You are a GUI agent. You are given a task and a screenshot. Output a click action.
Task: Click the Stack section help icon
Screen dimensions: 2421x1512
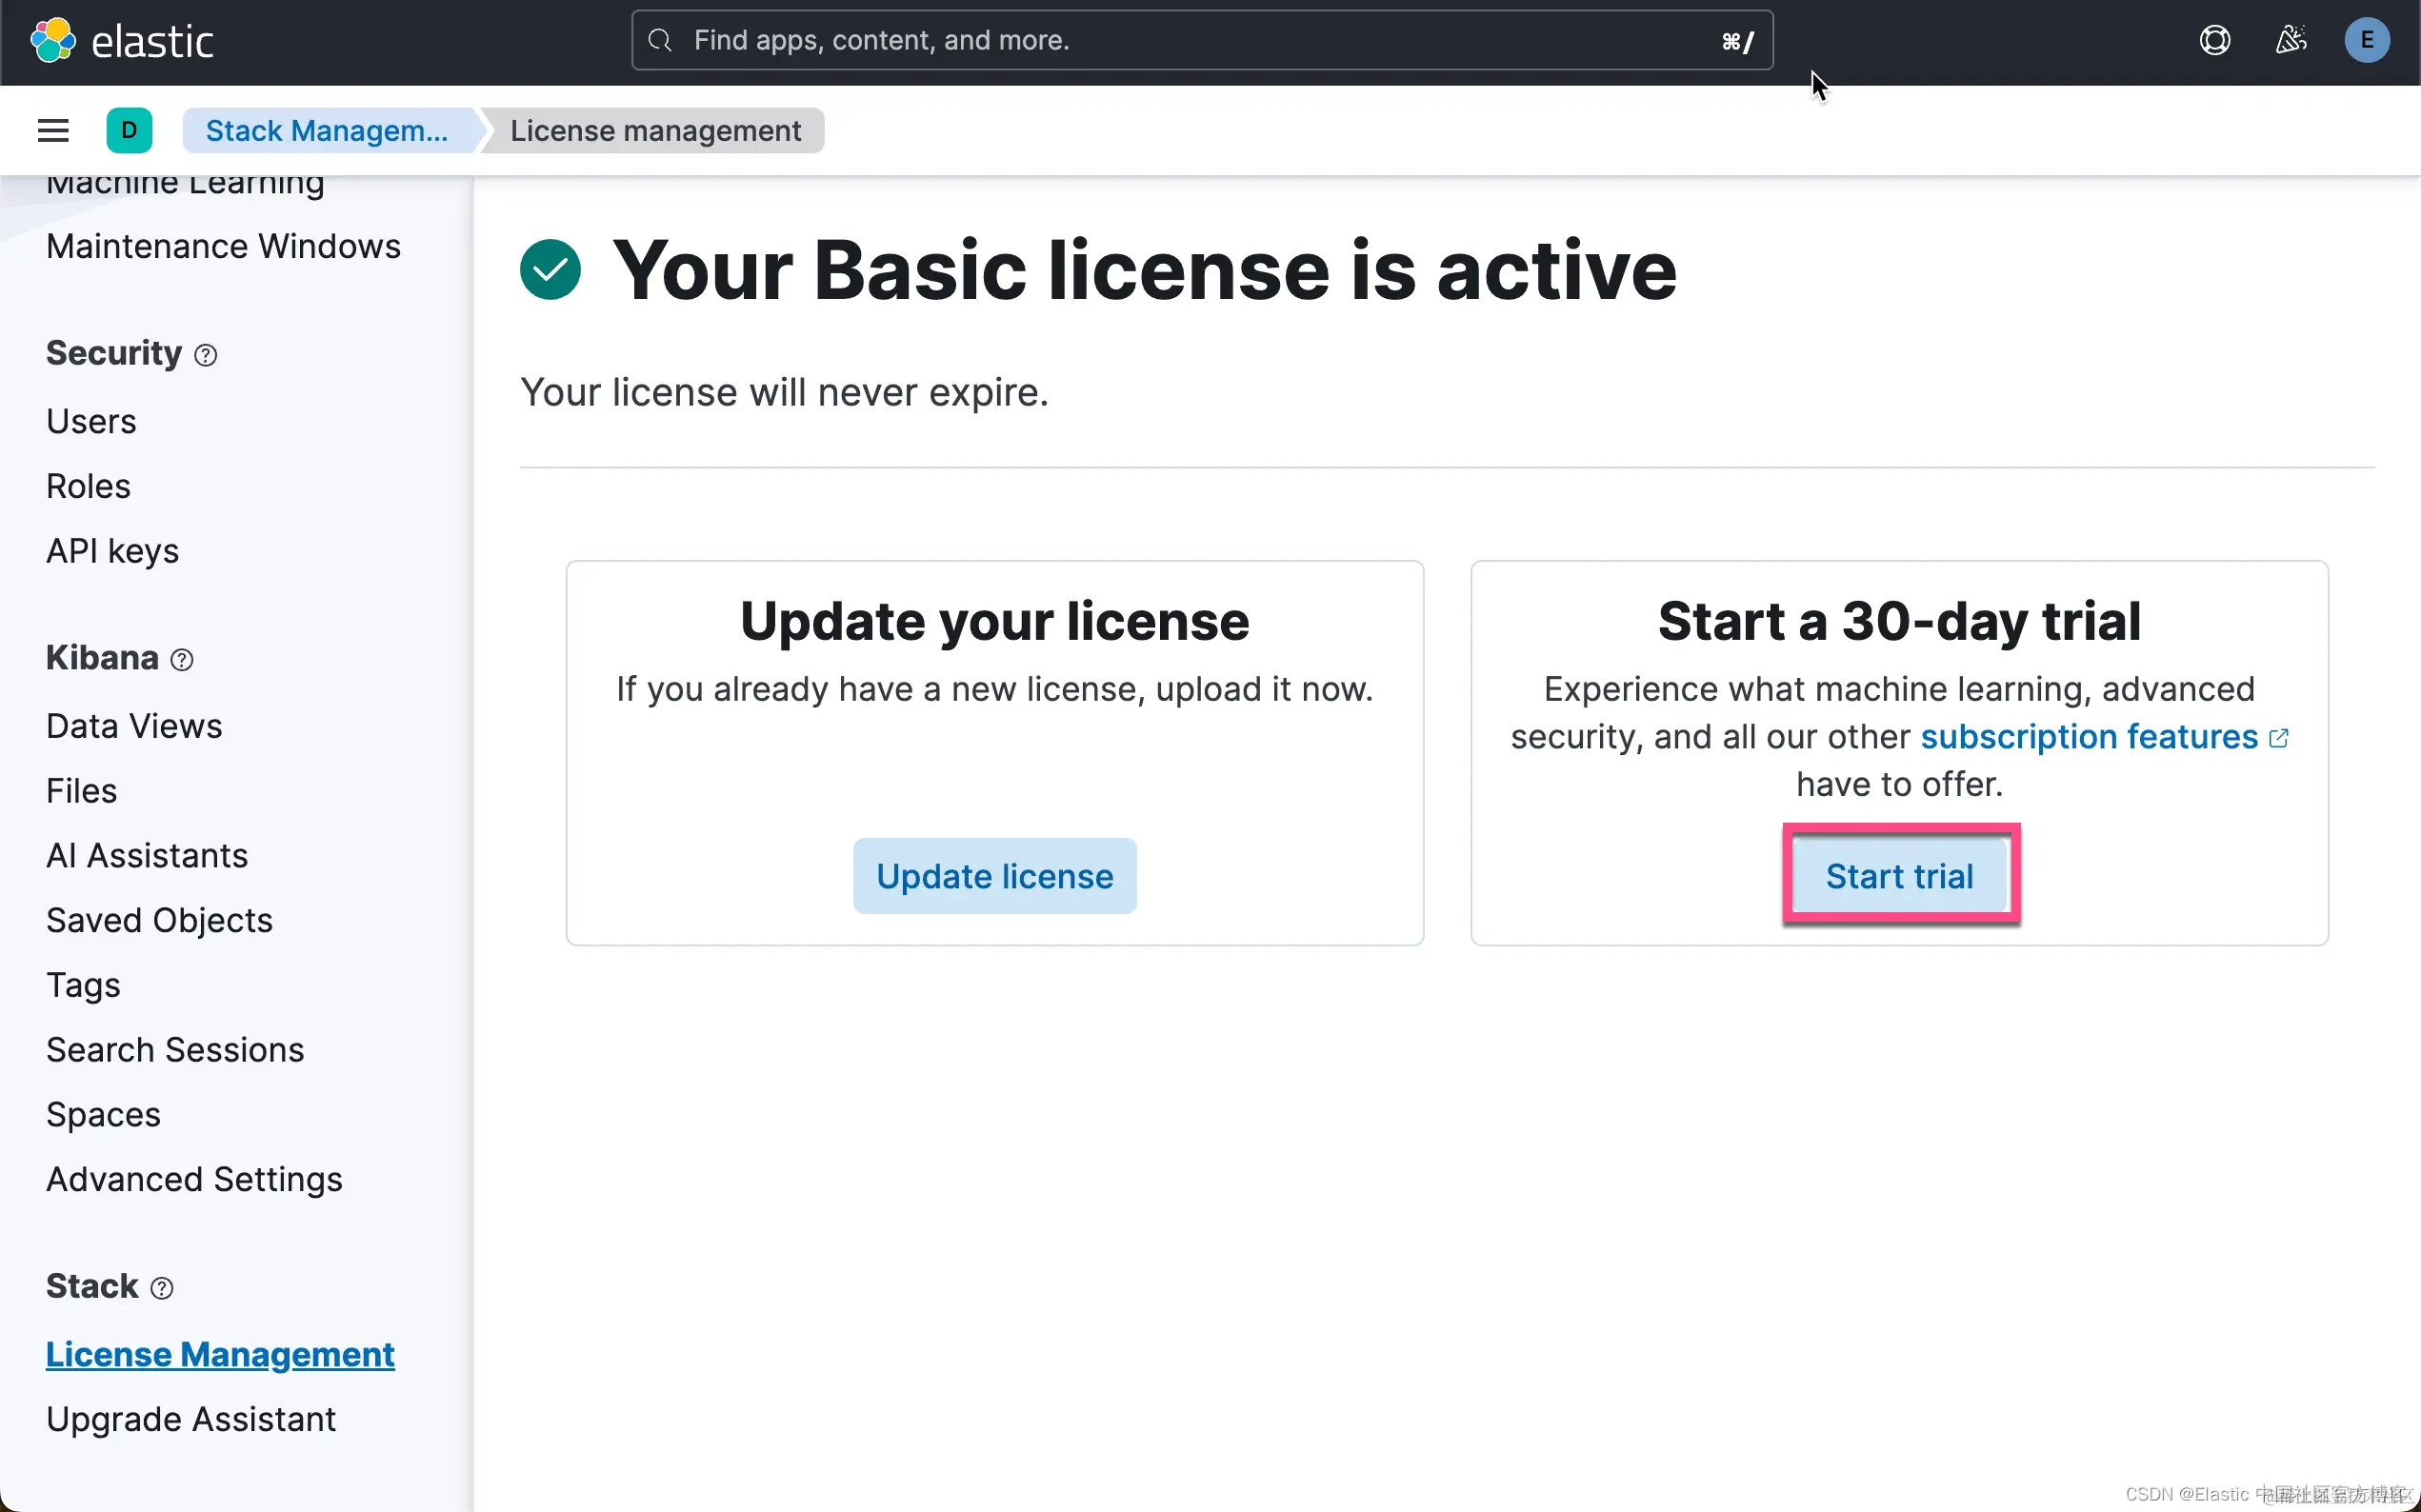[162, 1288]
